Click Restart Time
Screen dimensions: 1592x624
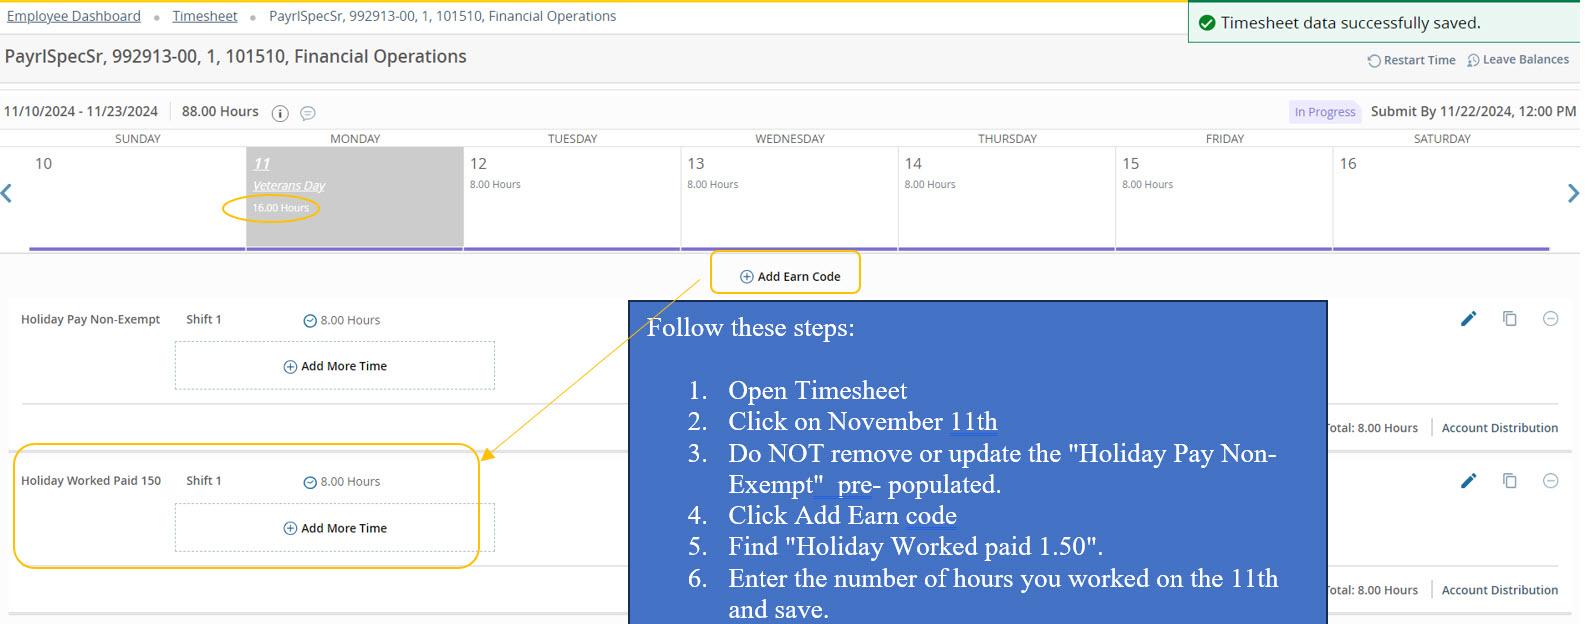(1411, 60)
